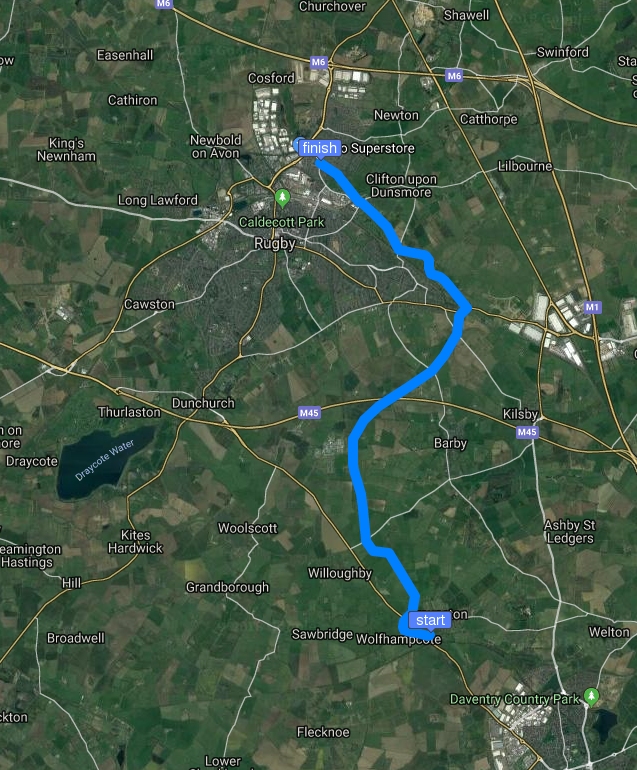The height and width of the screenshot is (770, 637).
Task: Click the M6 shield near Newton
Action: 454,76
